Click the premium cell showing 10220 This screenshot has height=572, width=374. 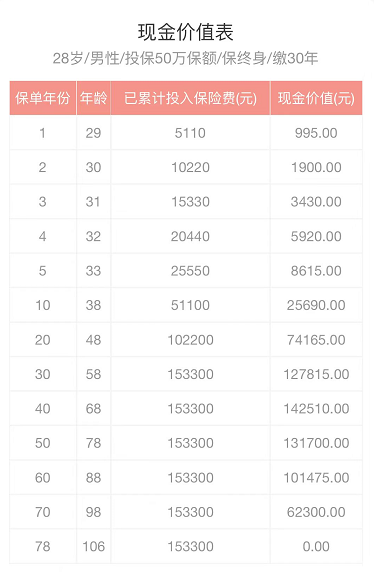point(190,167)
